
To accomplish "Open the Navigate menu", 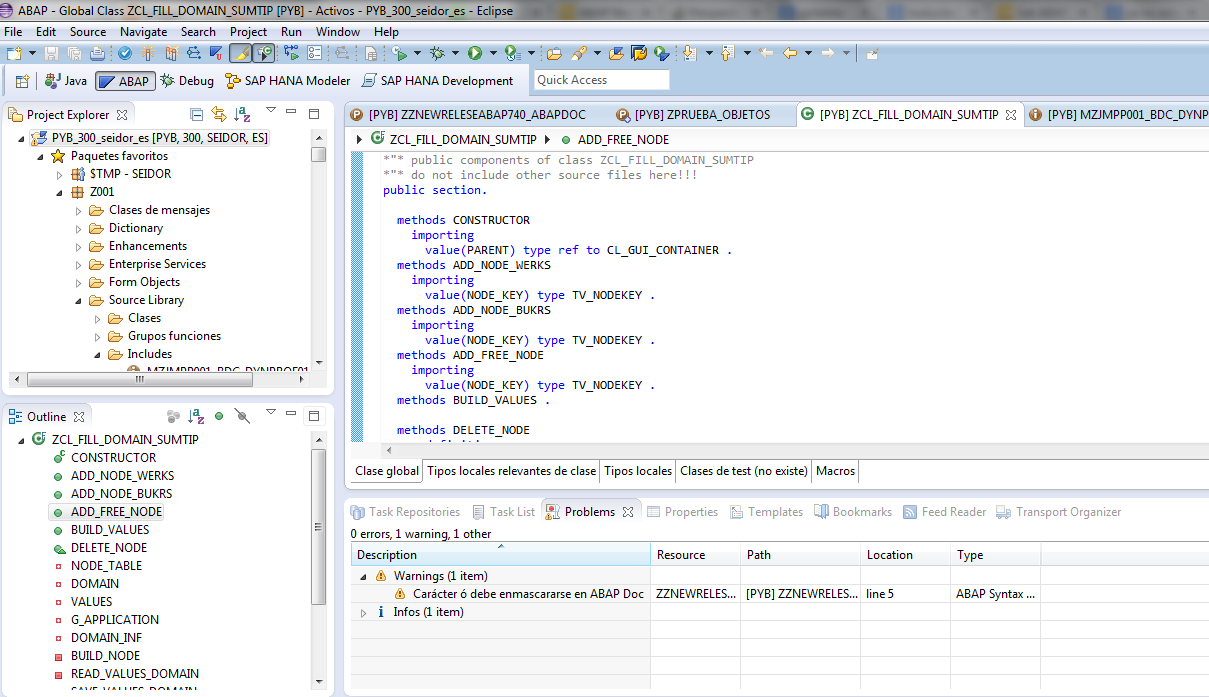I will [x=143, y=31].
